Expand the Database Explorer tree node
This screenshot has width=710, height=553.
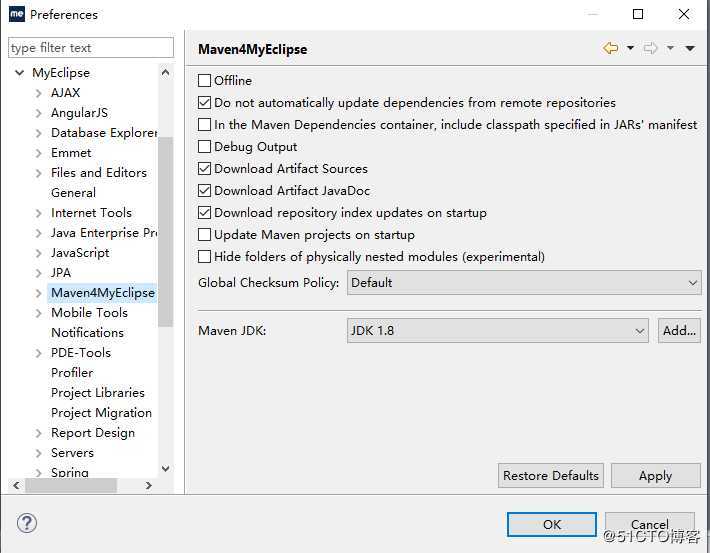(x=38, y=133)
